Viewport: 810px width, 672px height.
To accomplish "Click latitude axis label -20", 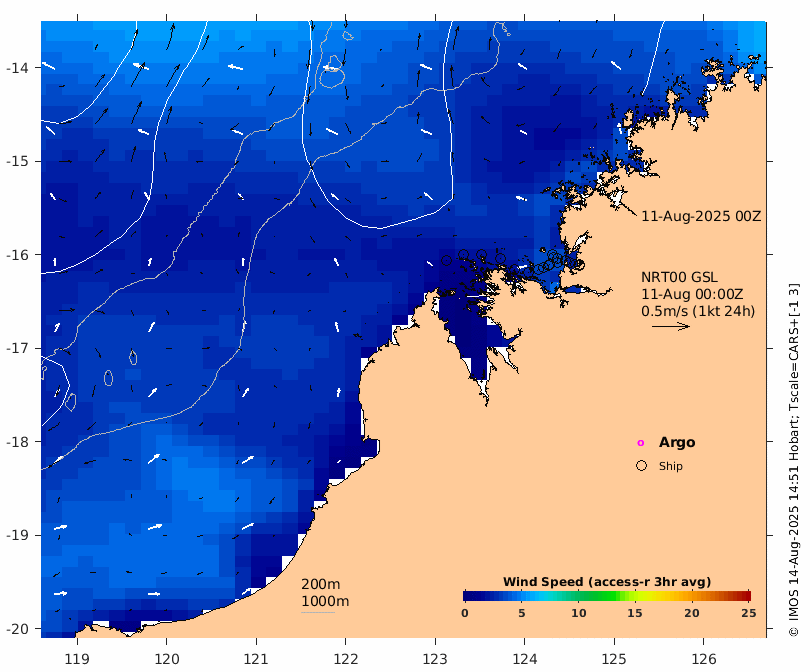I will click(17, 629).
